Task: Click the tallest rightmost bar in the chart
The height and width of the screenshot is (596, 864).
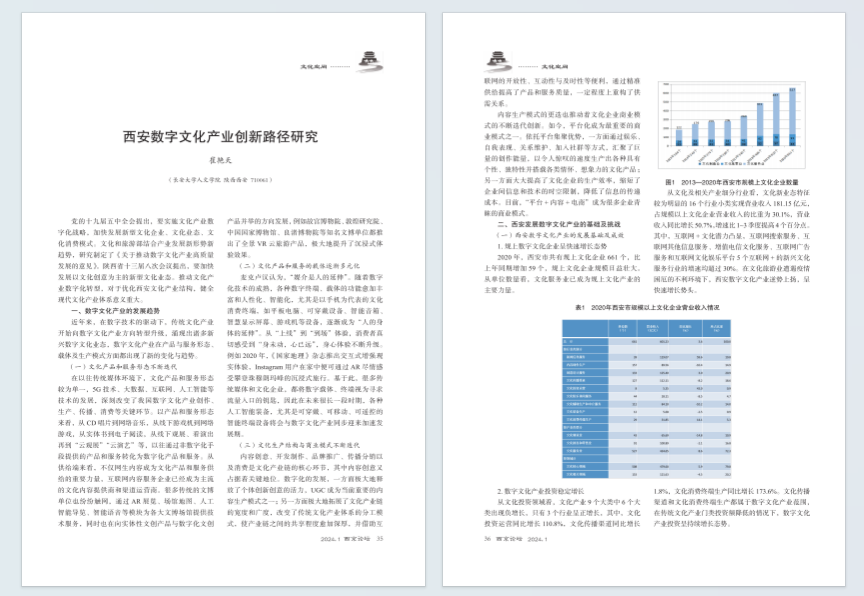Action: (792, 119)
